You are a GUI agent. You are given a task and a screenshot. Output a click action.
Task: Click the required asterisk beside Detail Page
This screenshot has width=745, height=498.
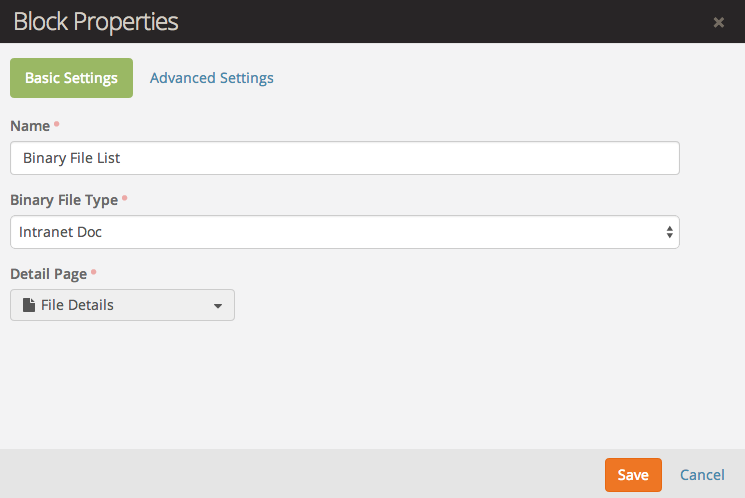[x=94, y=273]
